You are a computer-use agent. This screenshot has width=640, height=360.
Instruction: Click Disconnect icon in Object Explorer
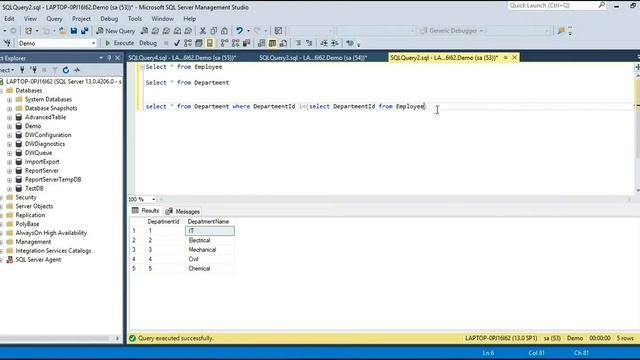(x=33, y=70)
